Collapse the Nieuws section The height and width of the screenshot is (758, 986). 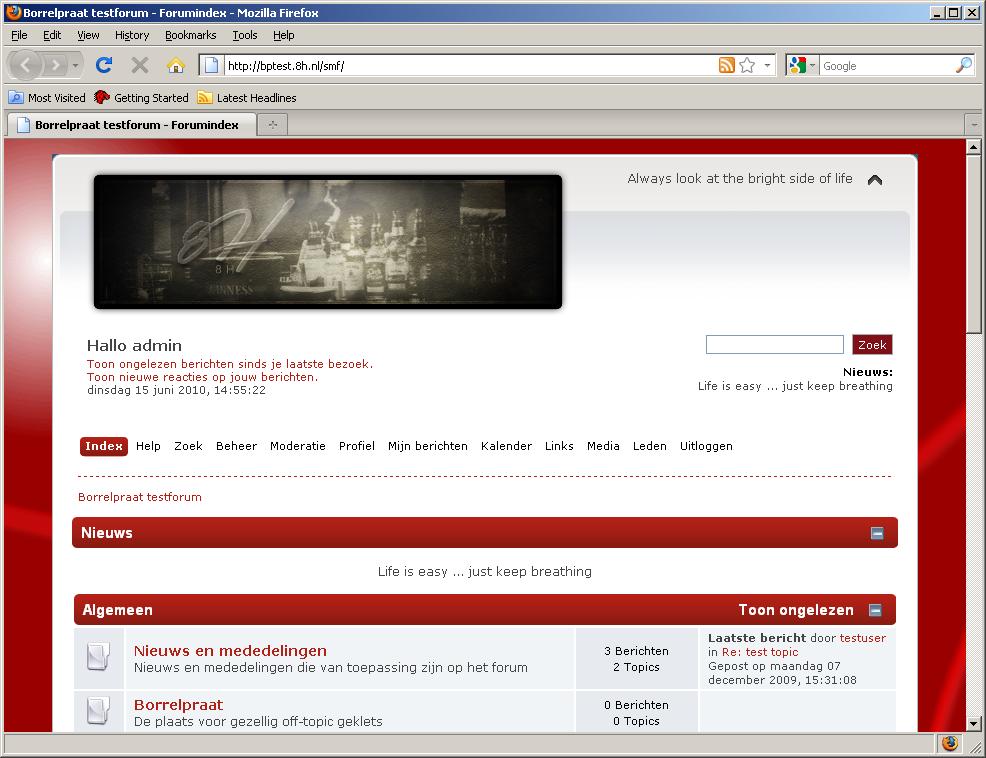pos(877,533)
